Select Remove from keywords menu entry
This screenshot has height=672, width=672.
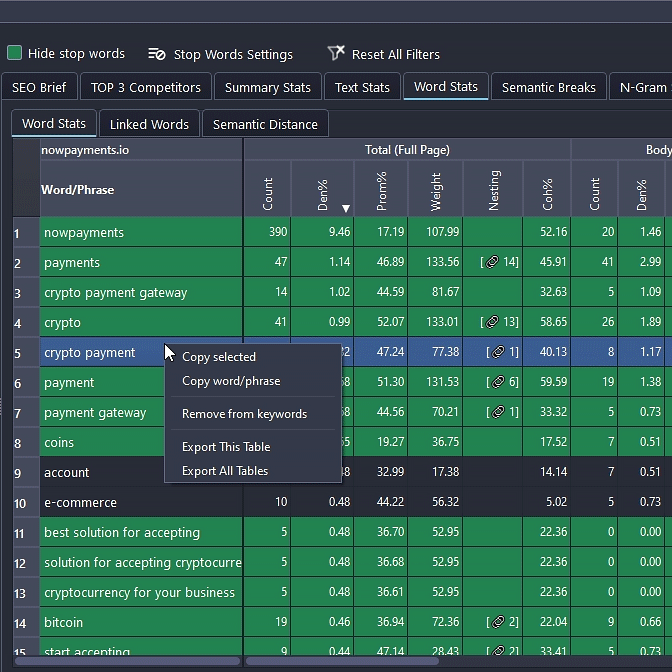244,414
